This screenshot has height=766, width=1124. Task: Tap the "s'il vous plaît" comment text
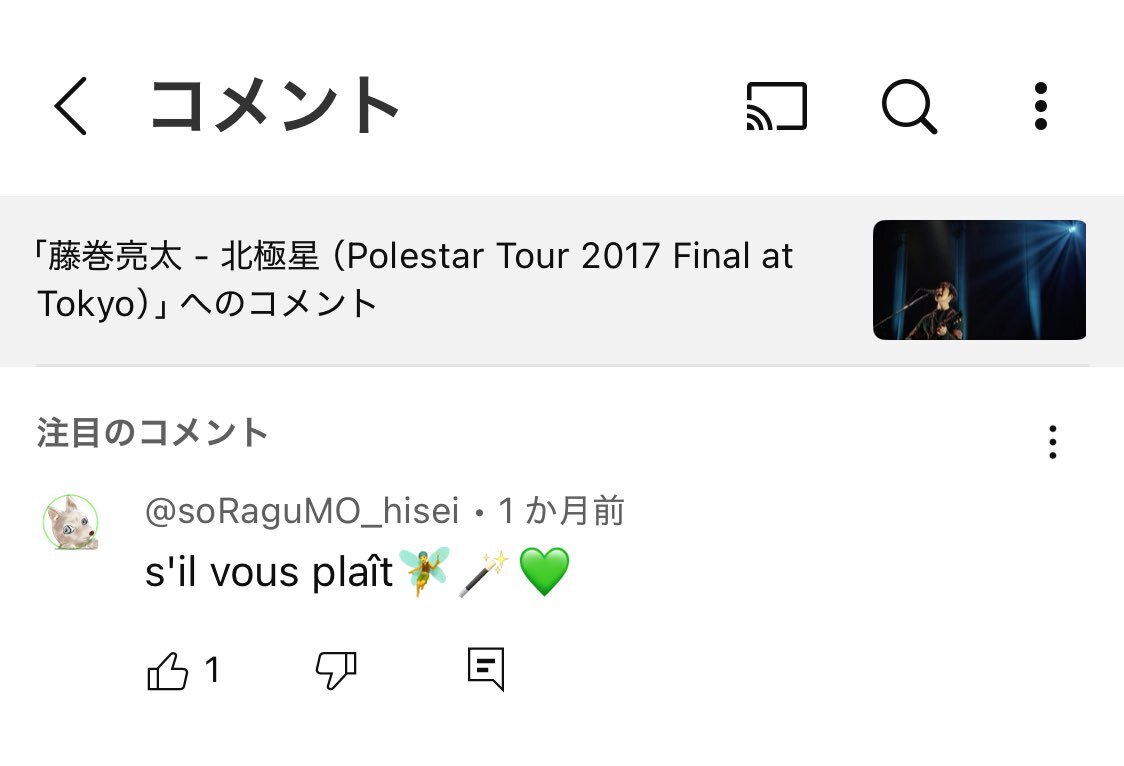pos(269,572)
